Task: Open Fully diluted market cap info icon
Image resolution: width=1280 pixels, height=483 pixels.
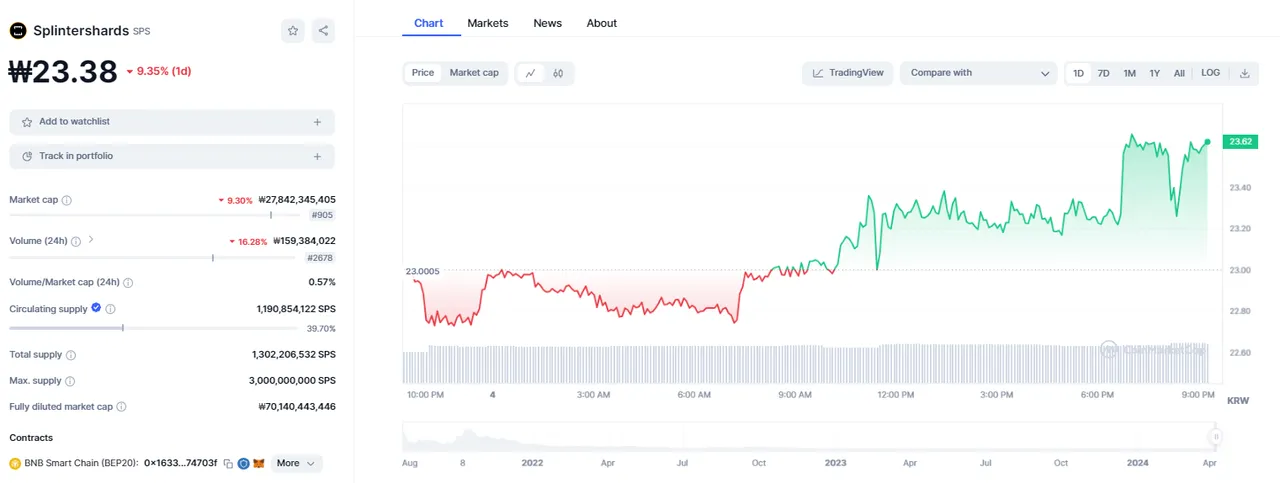Action: [121, 407]
